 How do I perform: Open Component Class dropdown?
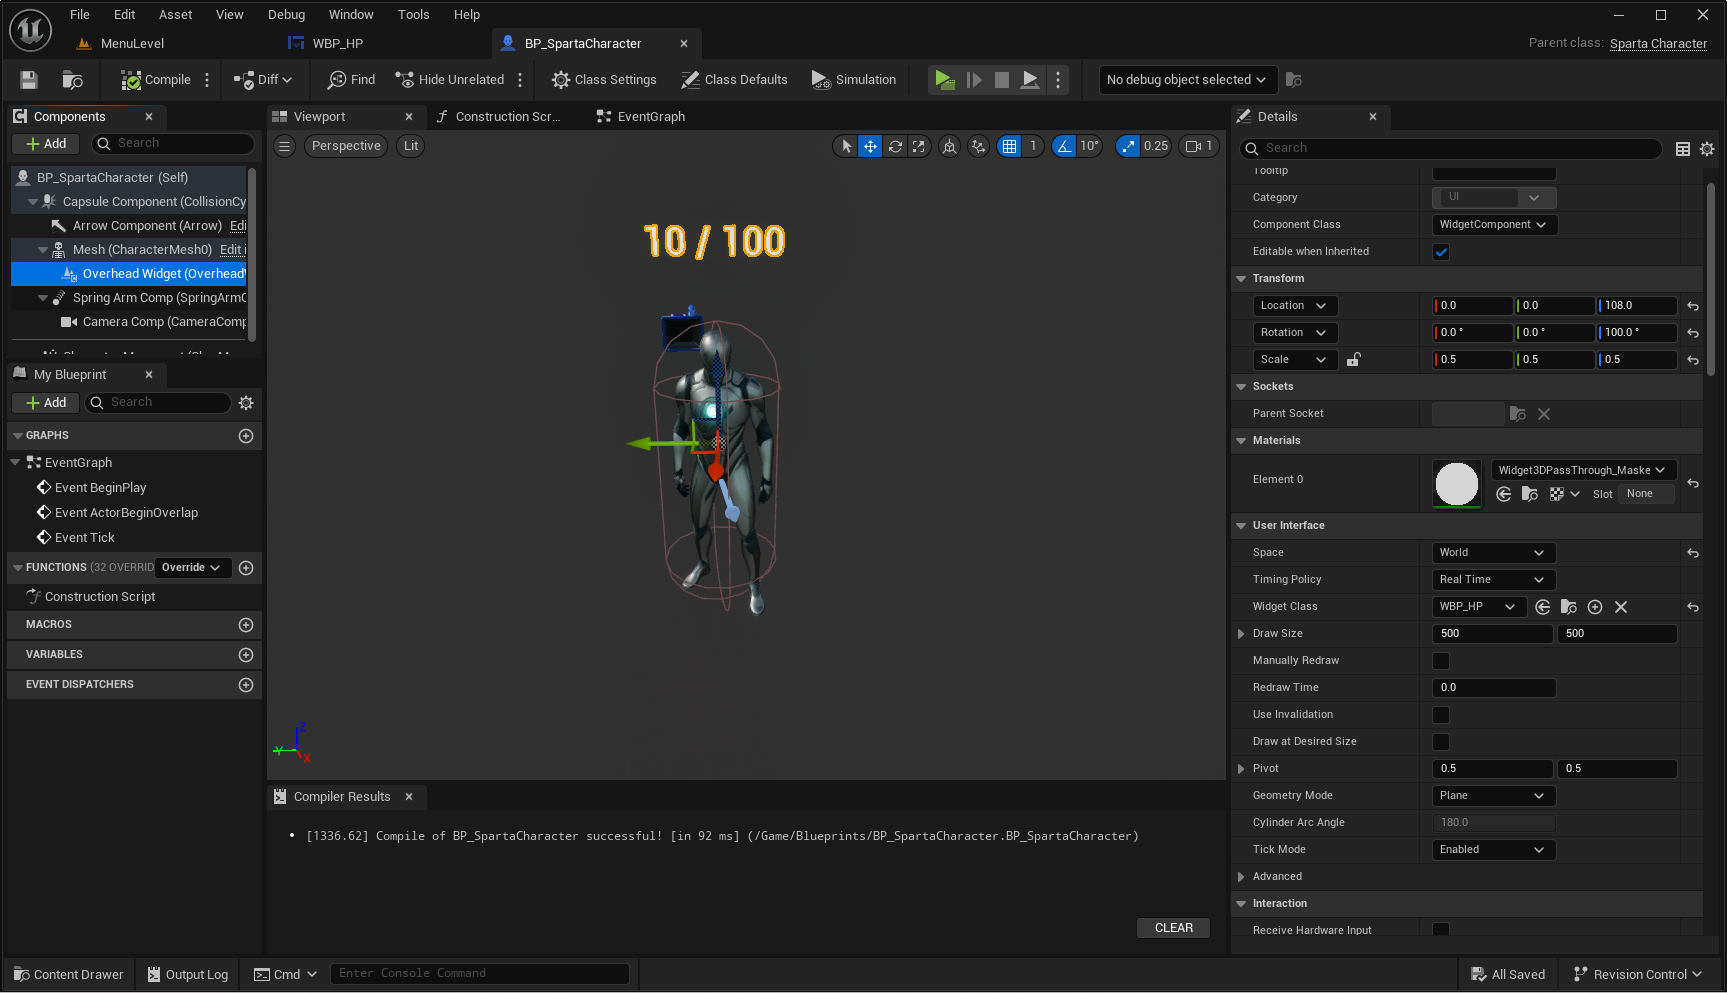point(1495,225)
